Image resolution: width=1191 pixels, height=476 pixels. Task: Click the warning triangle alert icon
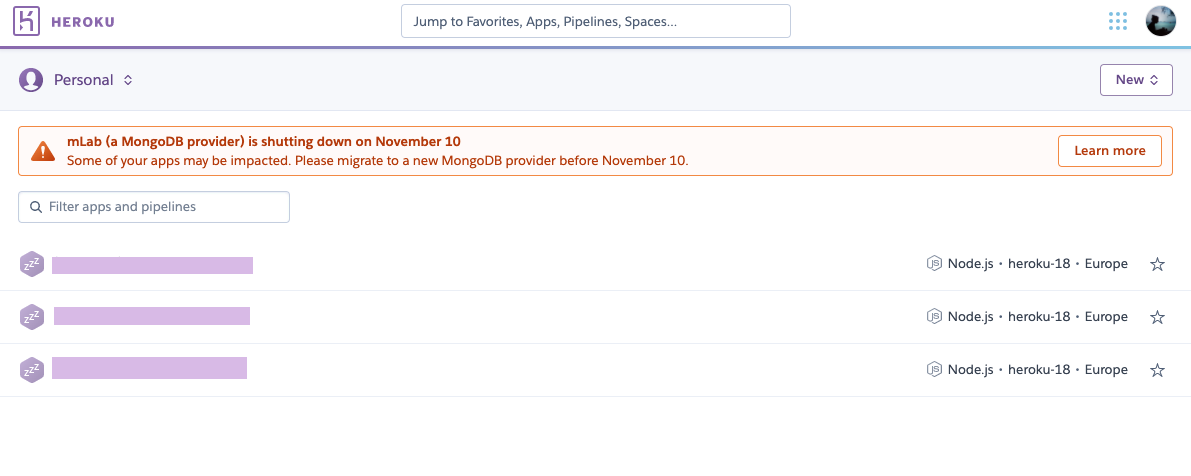(x=43, y=151)
